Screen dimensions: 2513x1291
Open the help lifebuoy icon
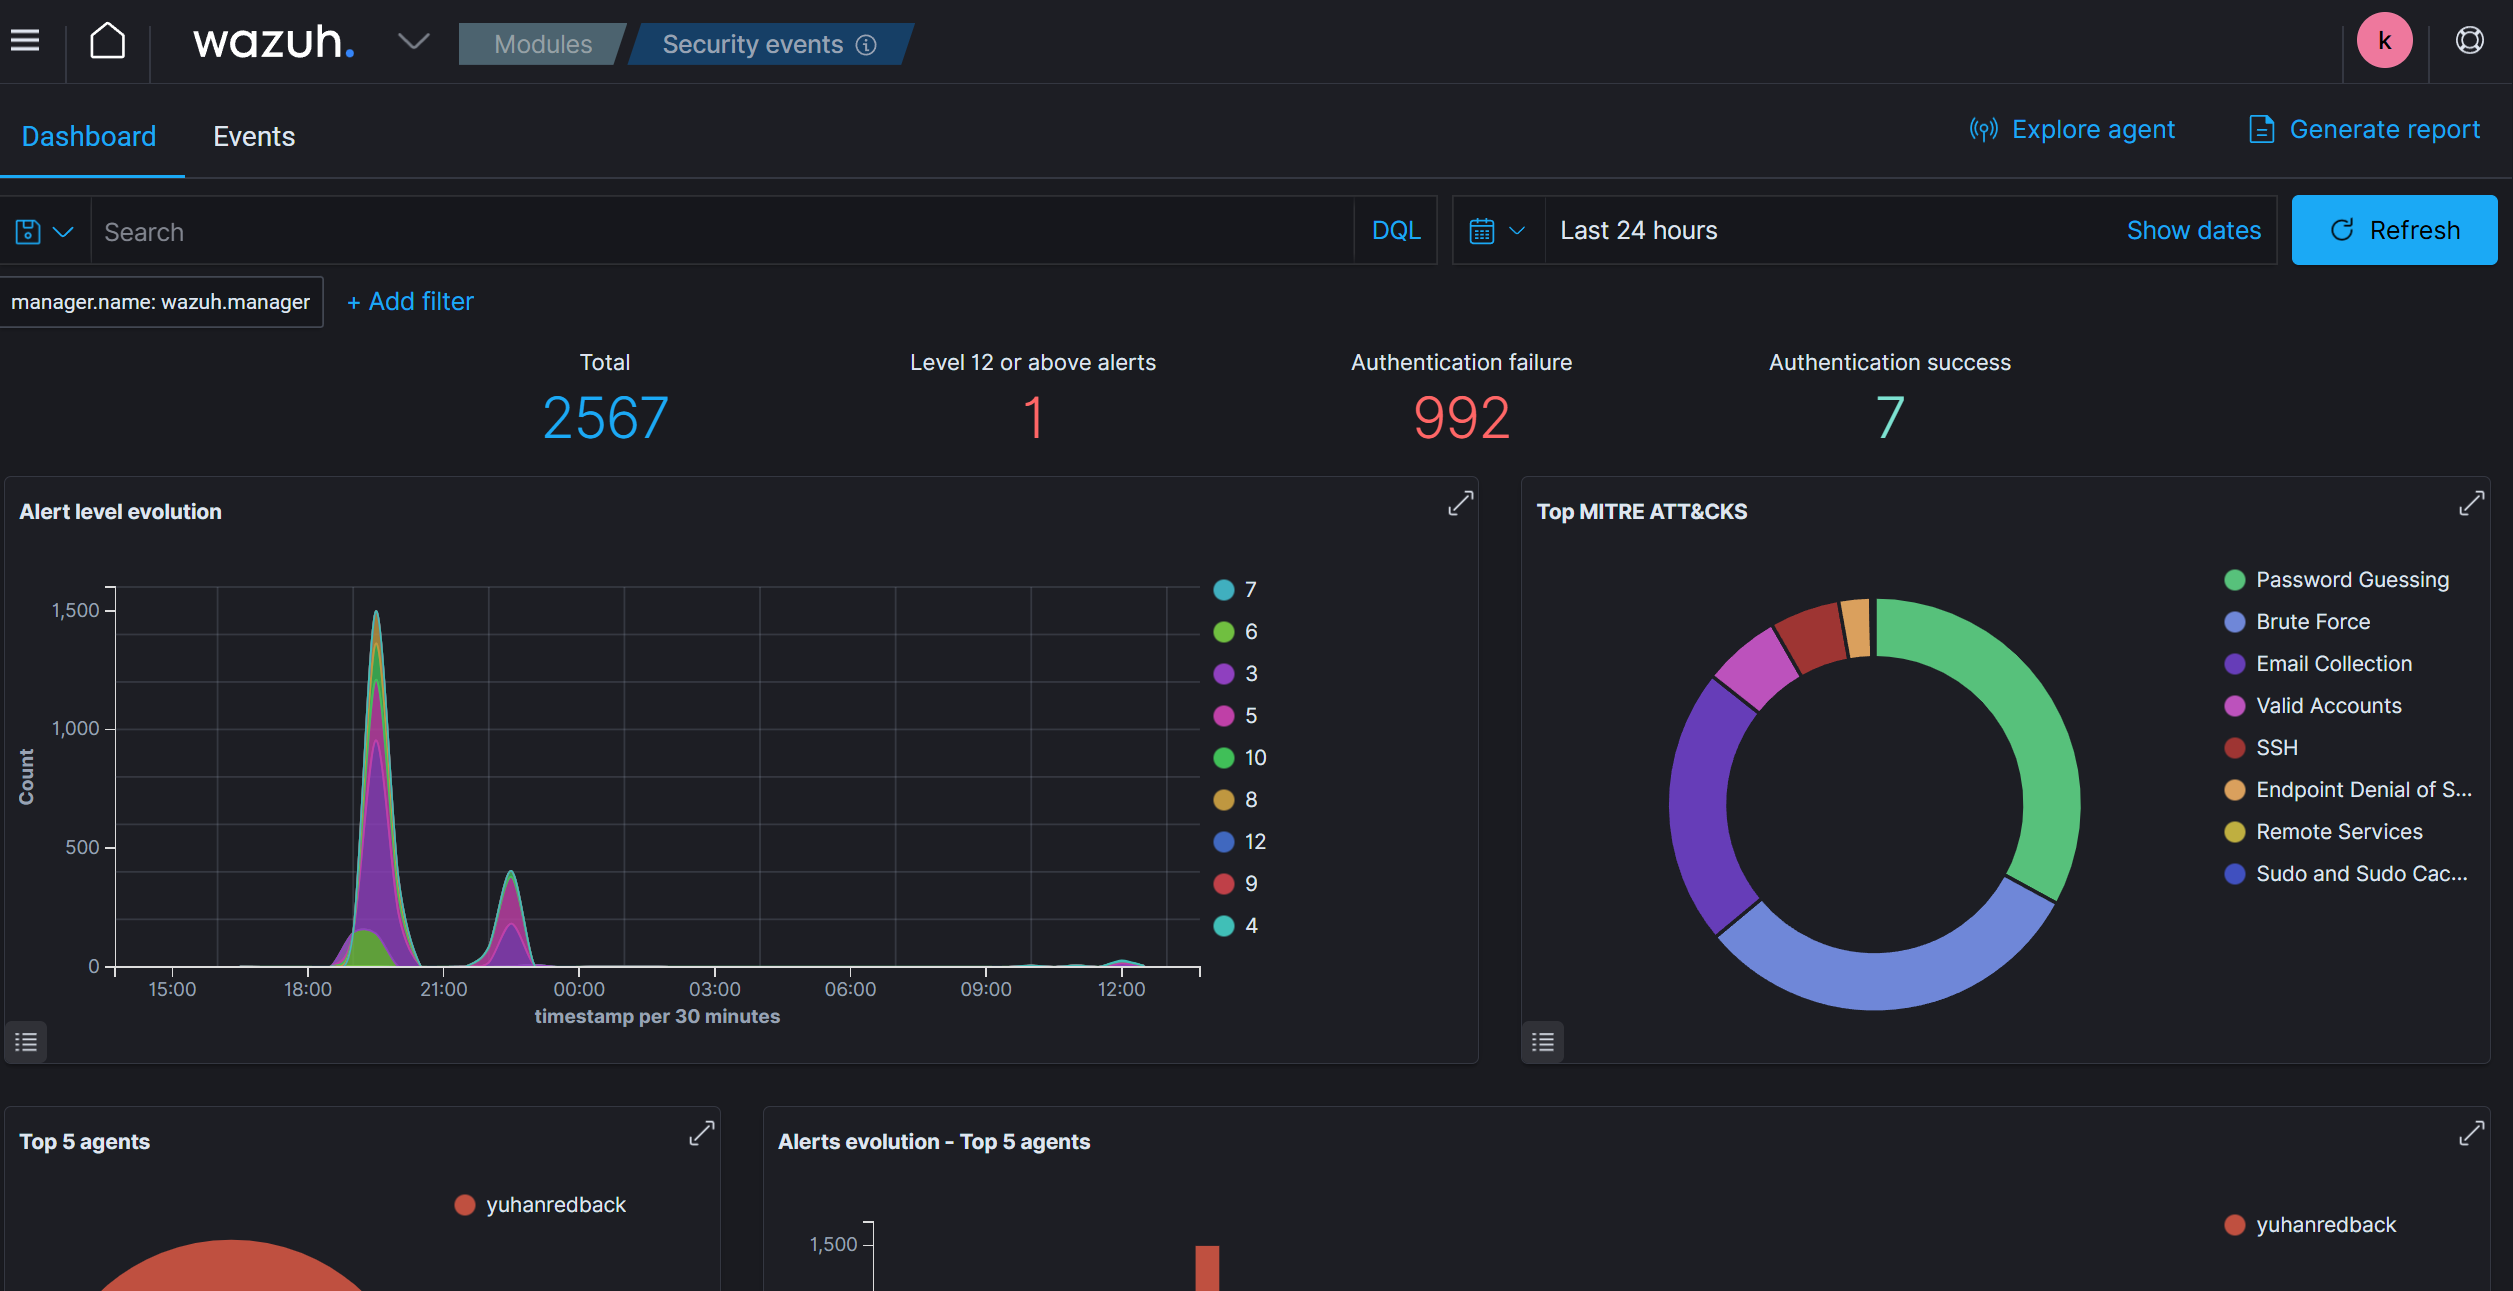click(x=2469, y=41)
